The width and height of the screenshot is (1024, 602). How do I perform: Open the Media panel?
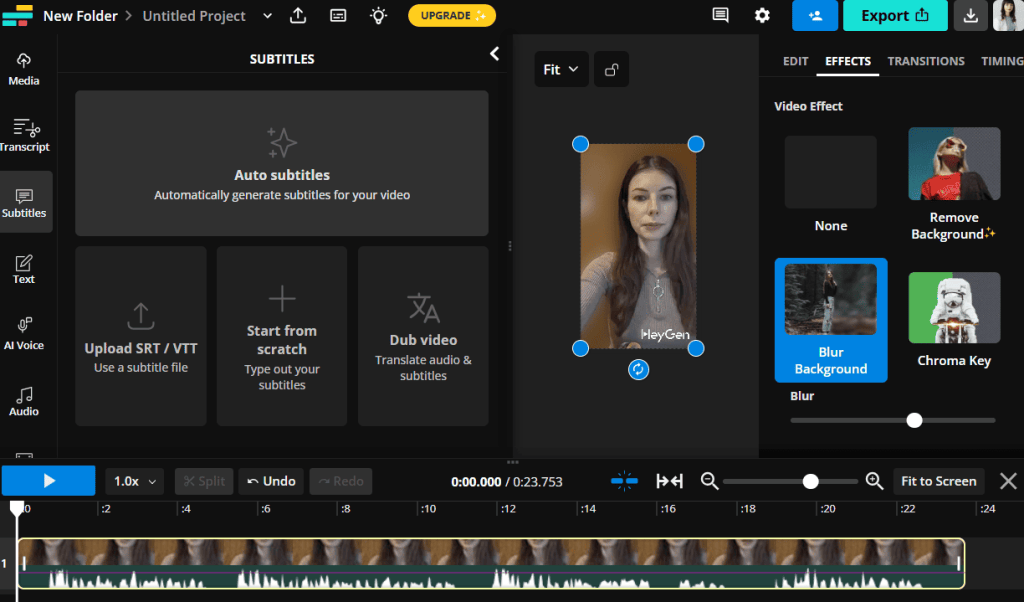click(23, 68)
